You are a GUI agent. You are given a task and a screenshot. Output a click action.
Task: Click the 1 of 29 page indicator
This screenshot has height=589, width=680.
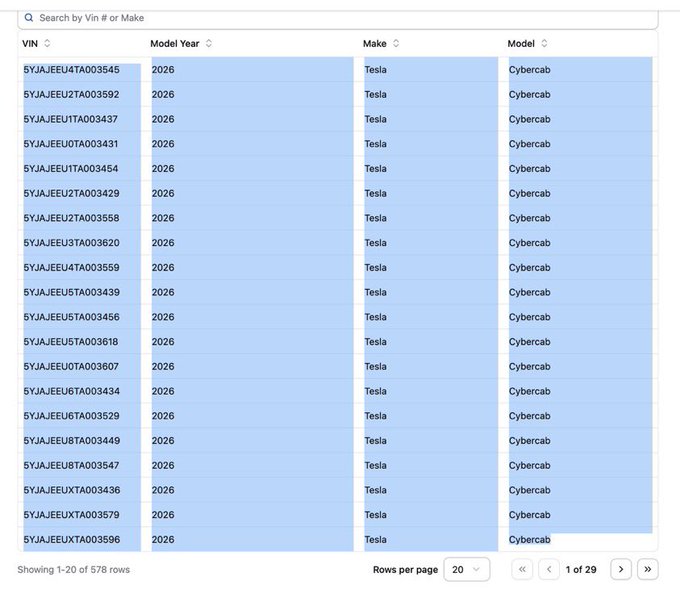(581, 569)
